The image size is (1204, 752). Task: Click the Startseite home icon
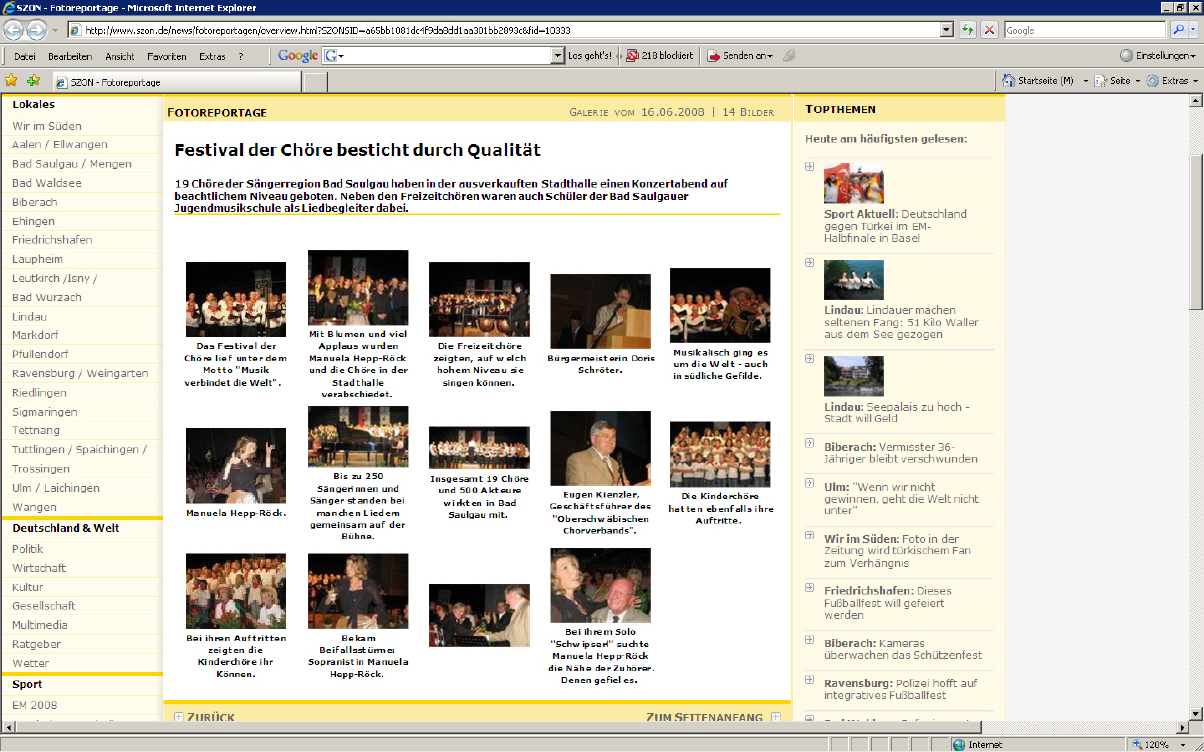(1008, 81)
